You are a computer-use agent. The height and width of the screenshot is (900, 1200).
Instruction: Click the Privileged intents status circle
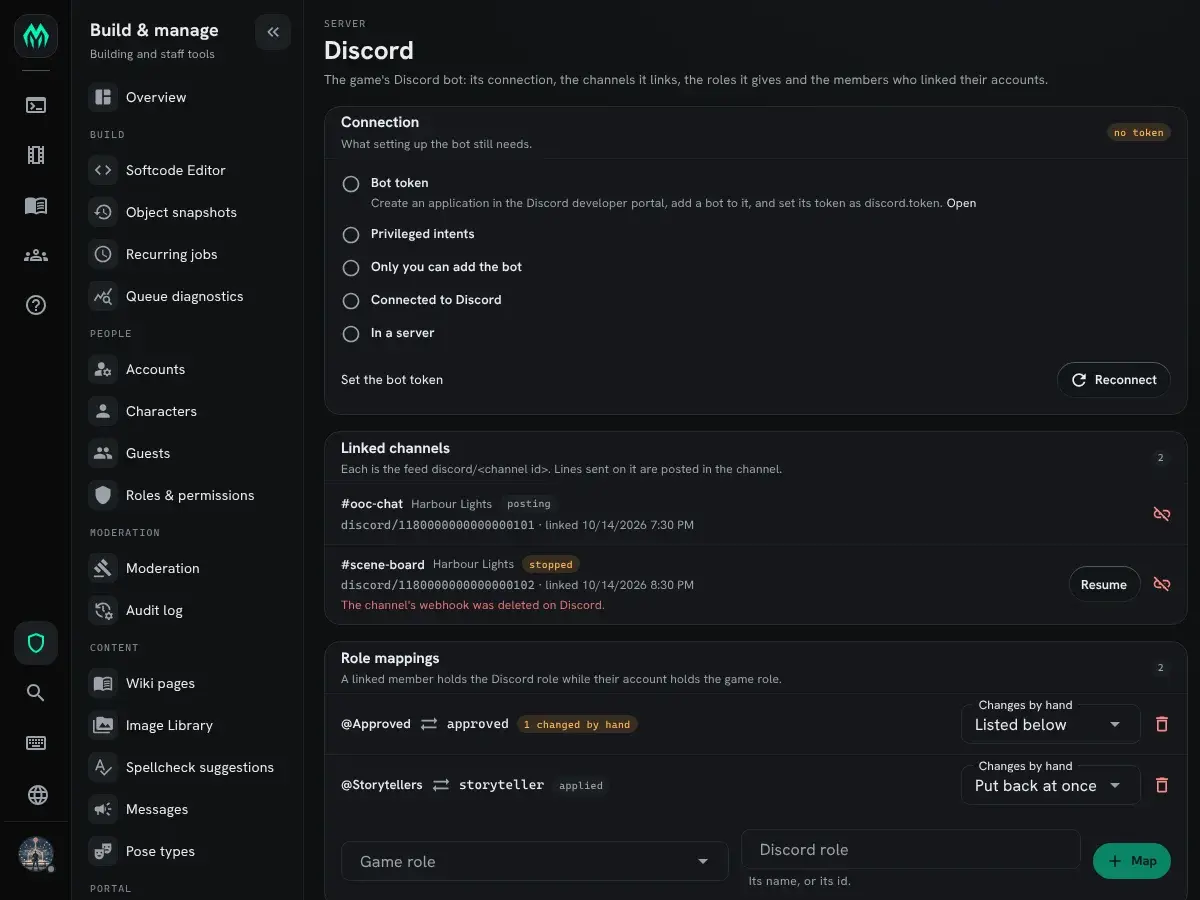pos(351,235)
